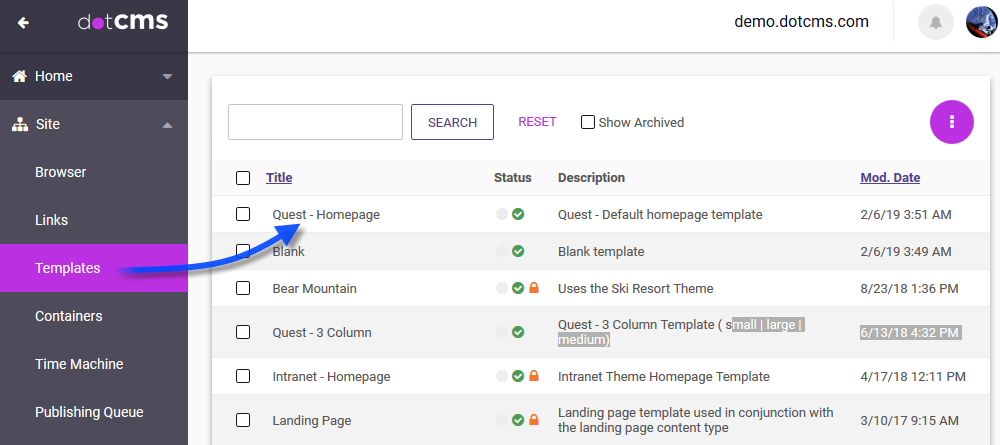Open the notifications bell icon
This screenshot has width=1000, height=445.
point(936,23)
